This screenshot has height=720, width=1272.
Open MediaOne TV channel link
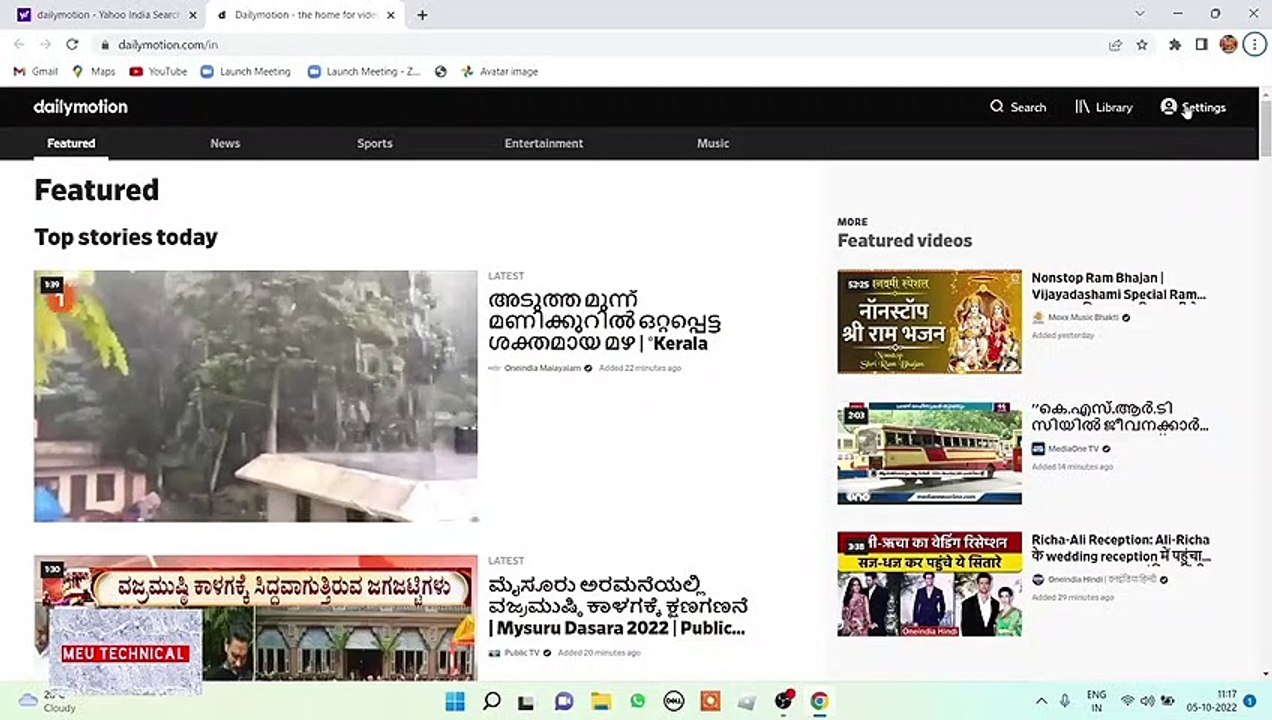(1071, 449)
